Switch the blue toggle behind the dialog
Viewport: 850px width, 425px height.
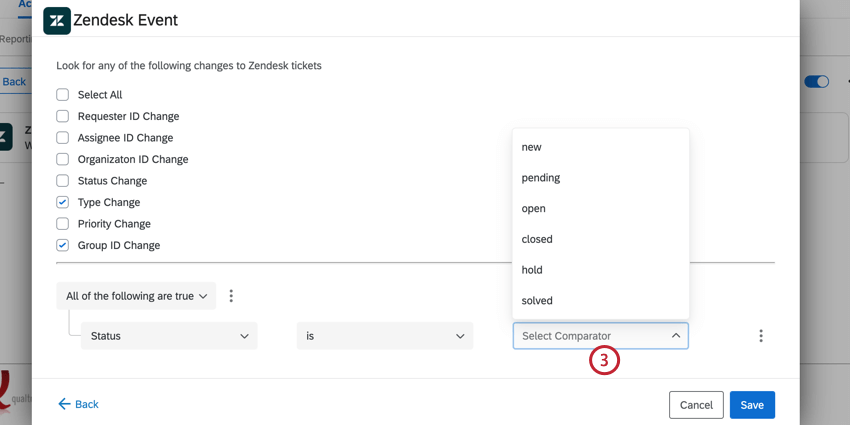(x=817, y=82)
